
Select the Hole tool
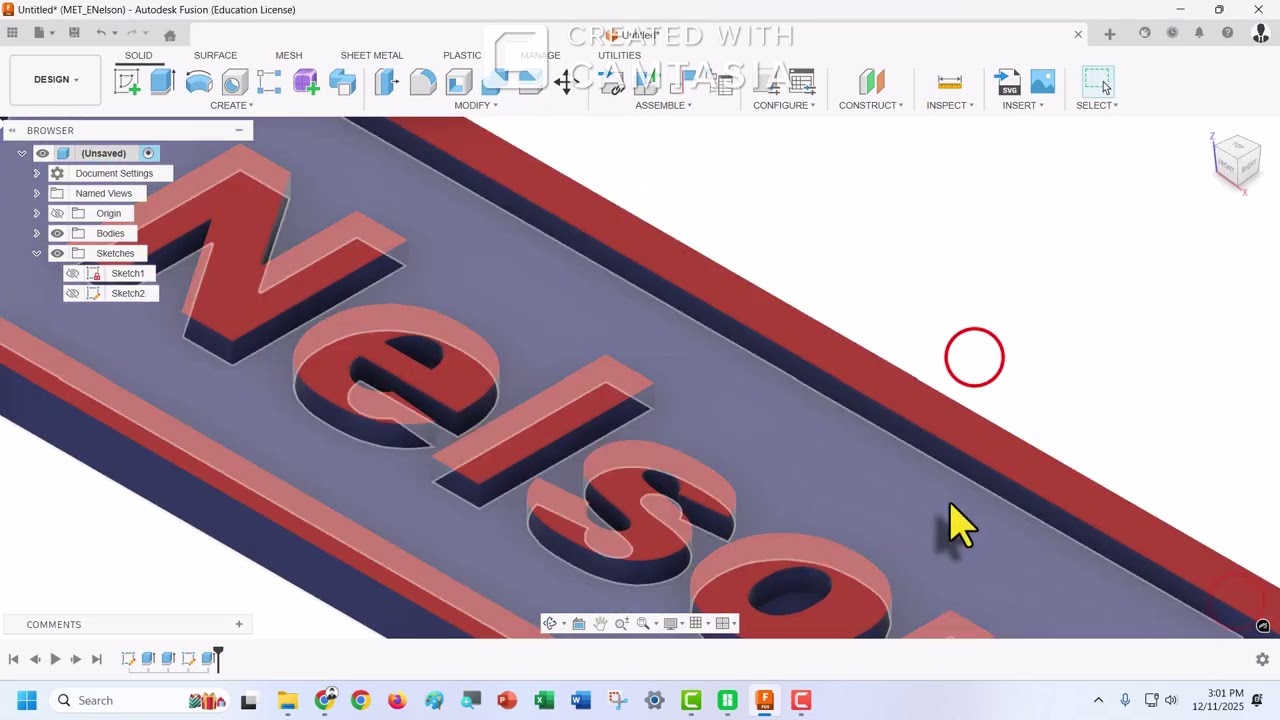[x=235, y=81]
